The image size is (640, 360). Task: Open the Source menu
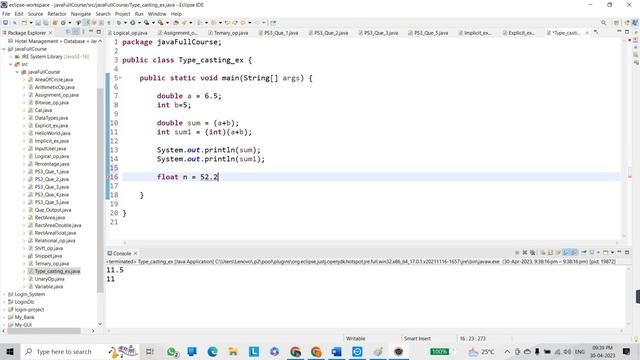(x=35, y=14)
